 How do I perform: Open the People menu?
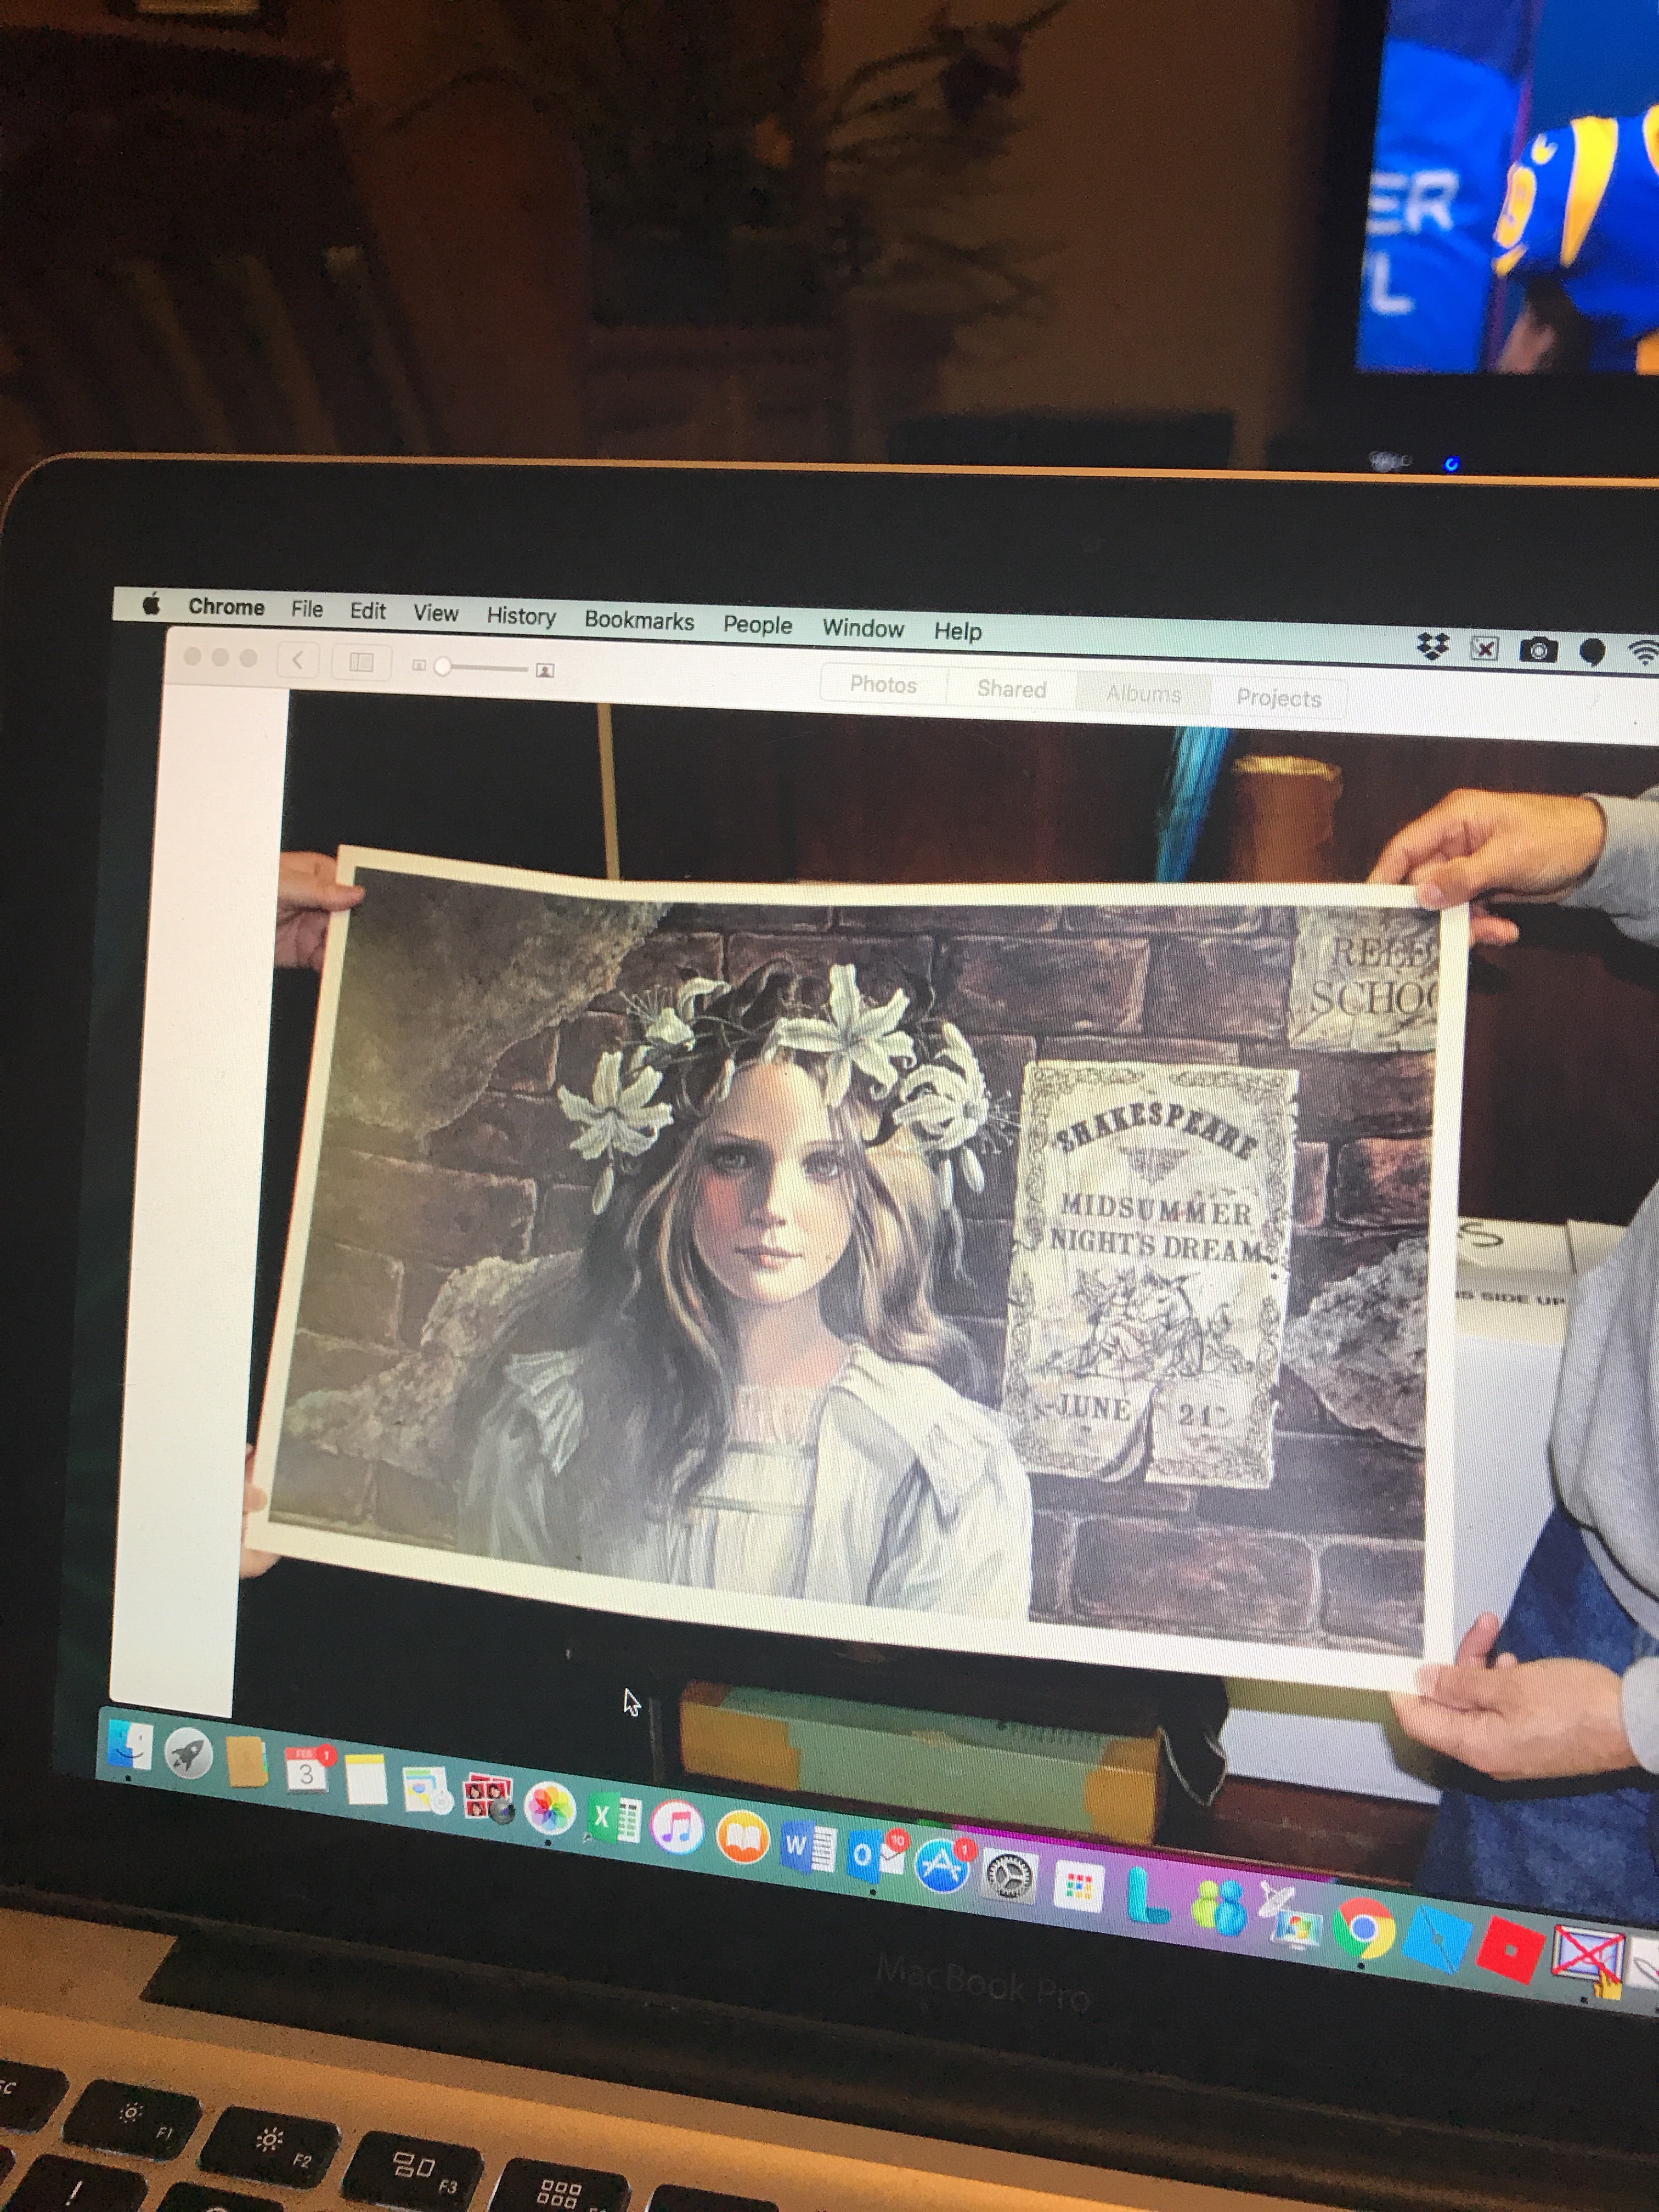[757, 625]
